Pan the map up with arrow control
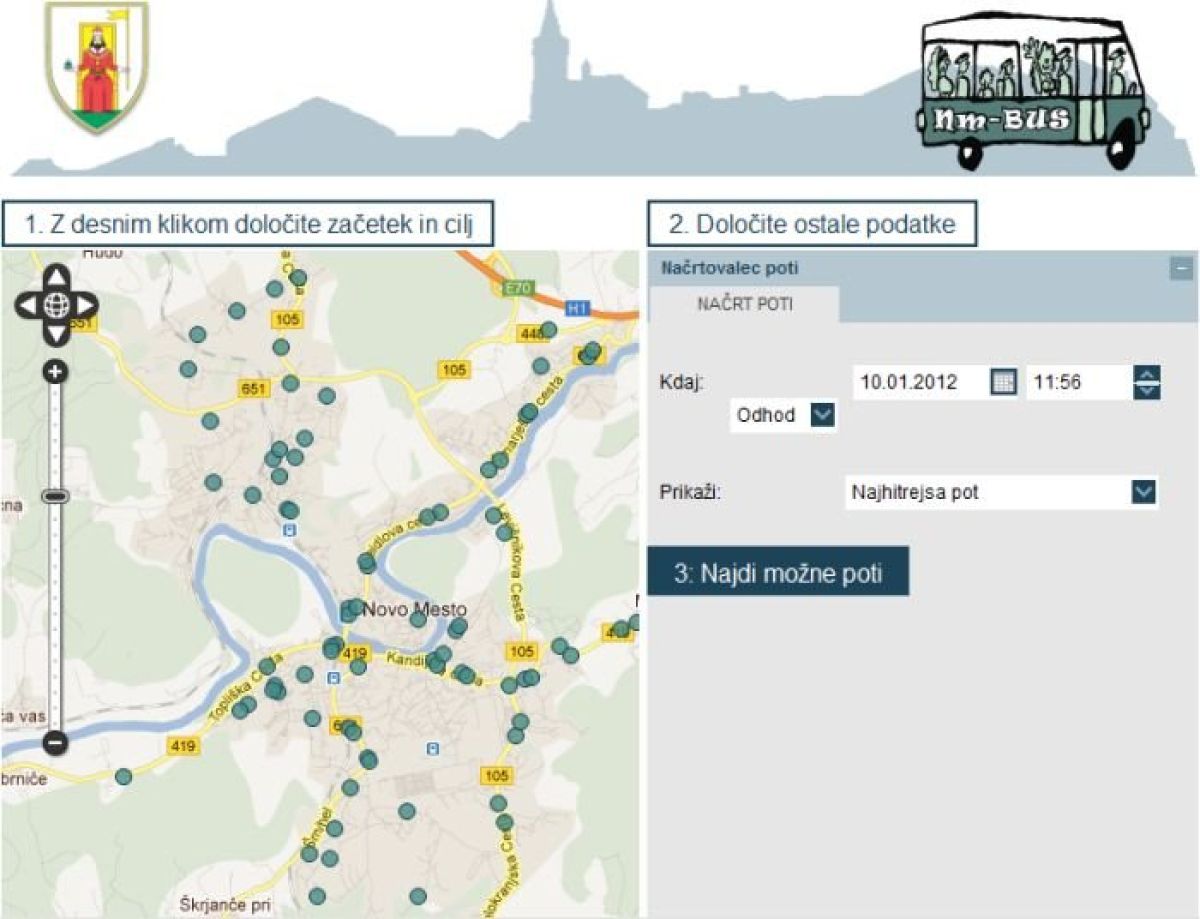 (x=57, y=276)
